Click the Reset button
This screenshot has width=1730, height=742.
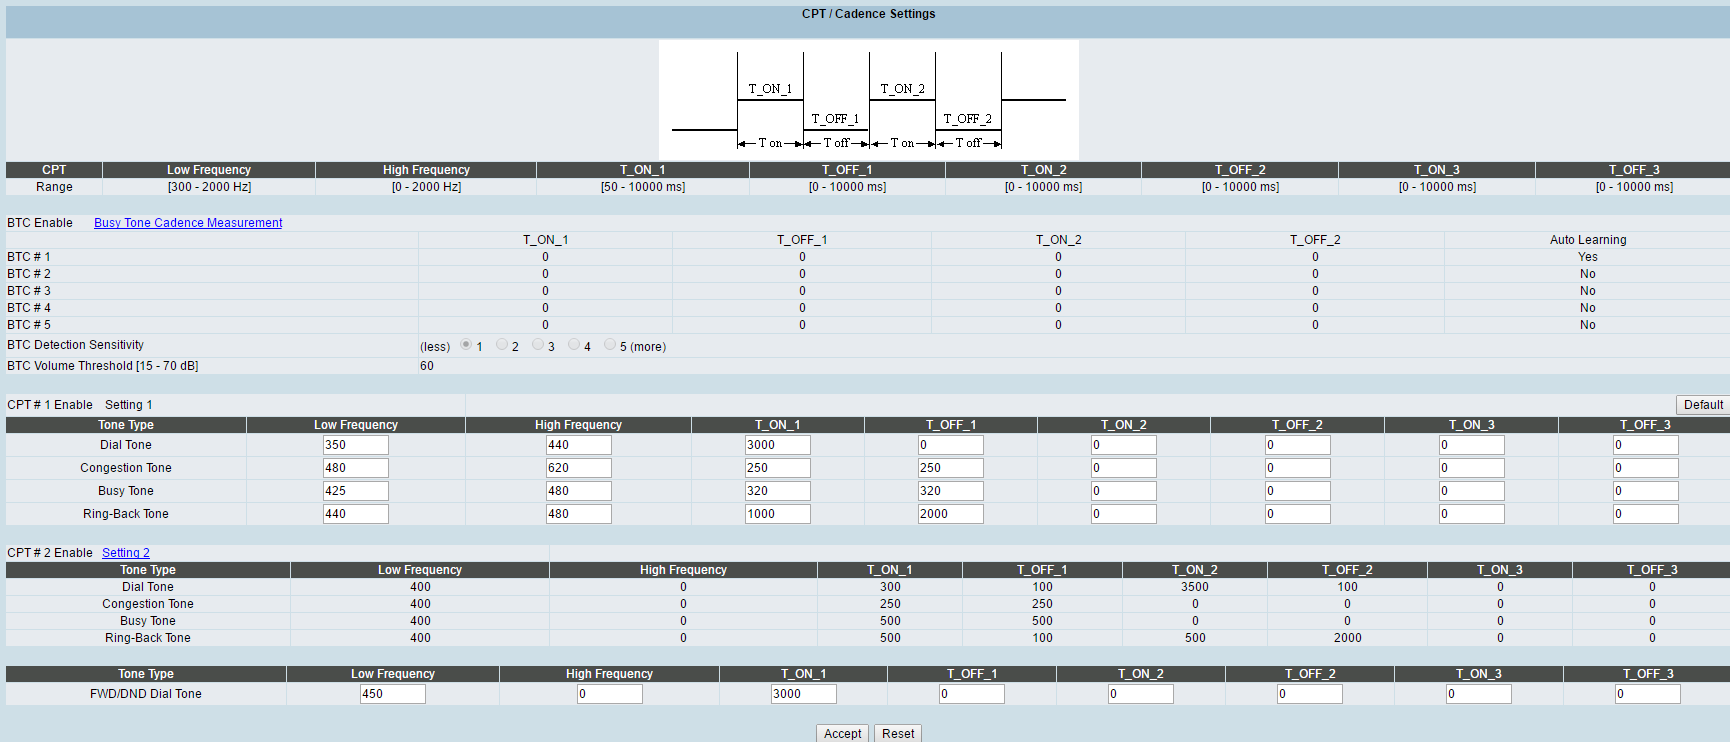(x=898, y=734)
